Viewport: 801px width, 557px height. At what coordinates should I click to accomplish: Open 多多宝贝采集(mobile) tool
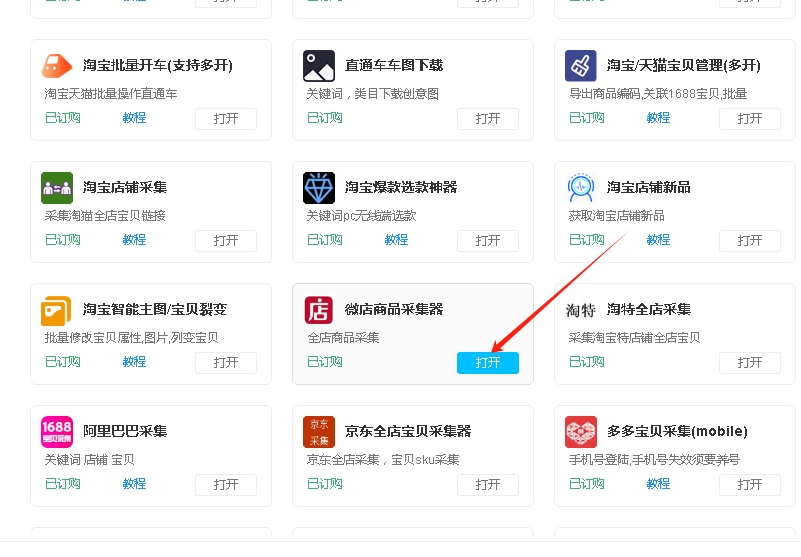click(750, 485)
